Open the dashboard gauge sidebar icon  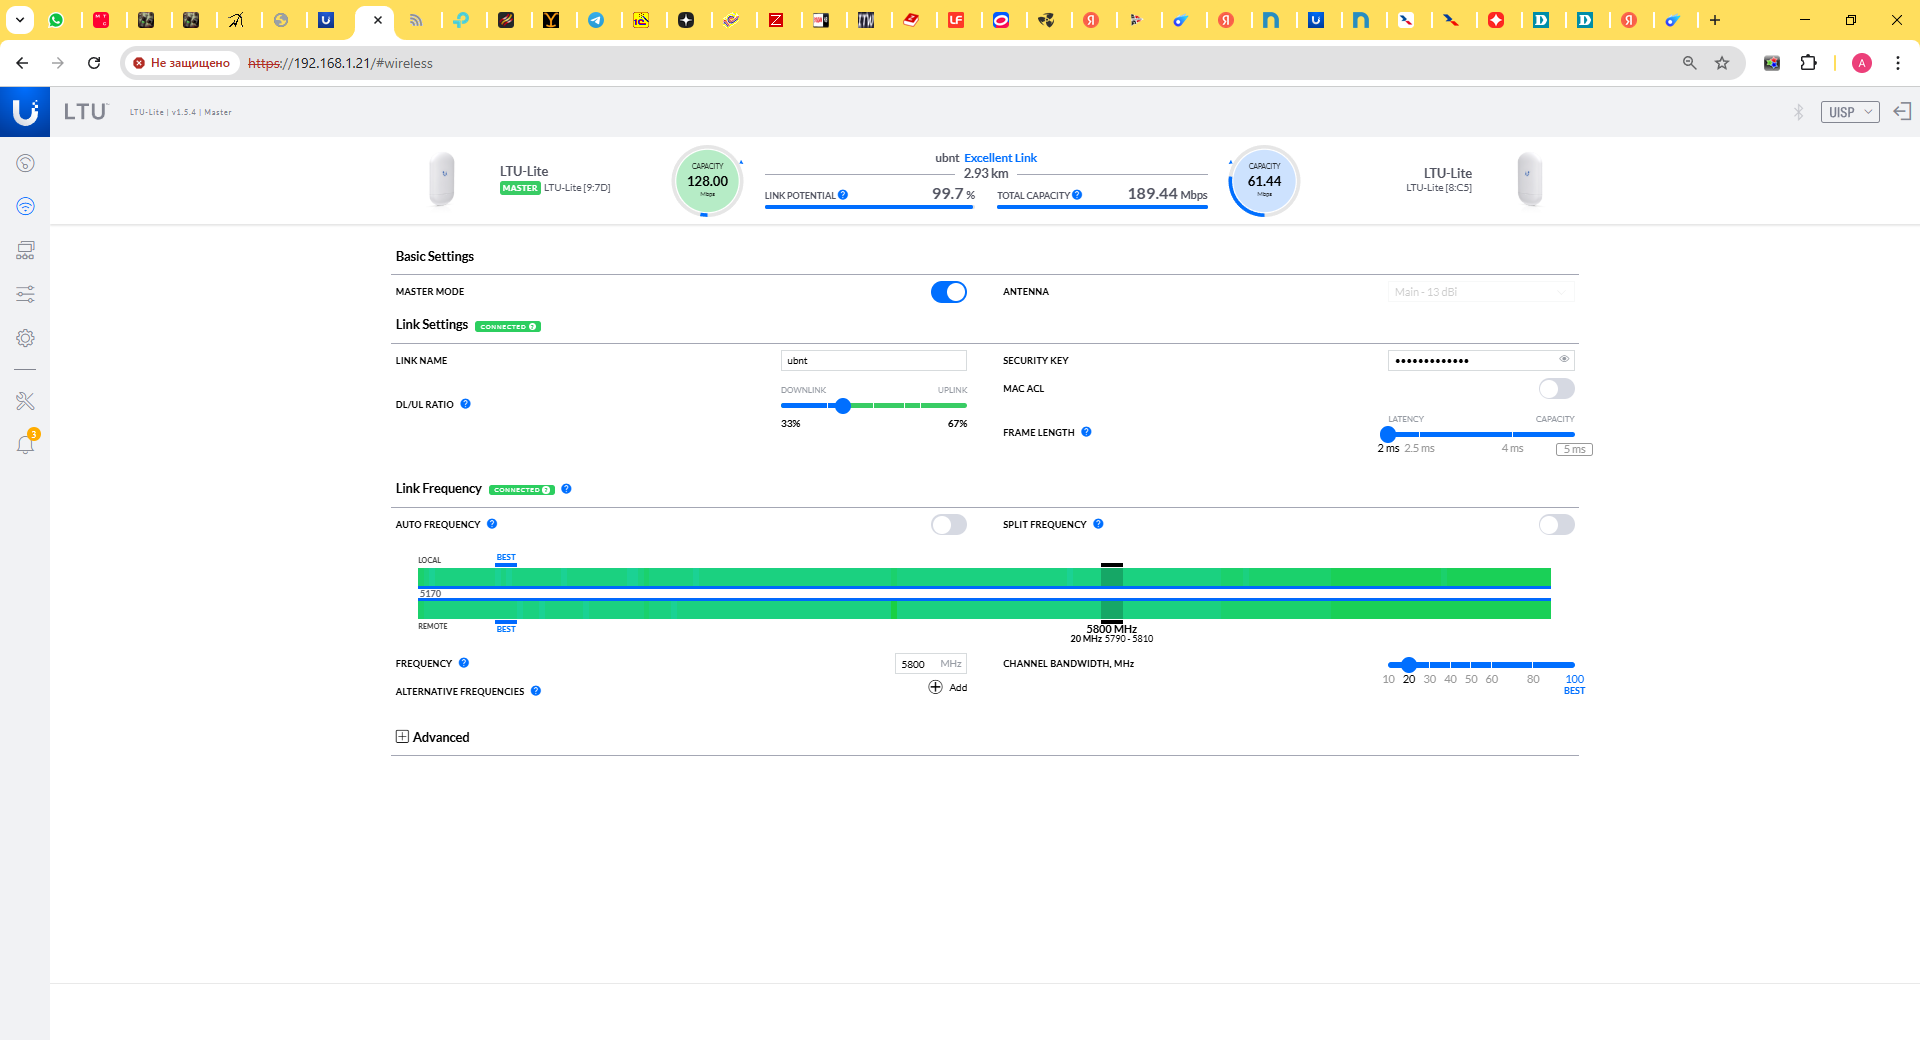coord(25,163)
